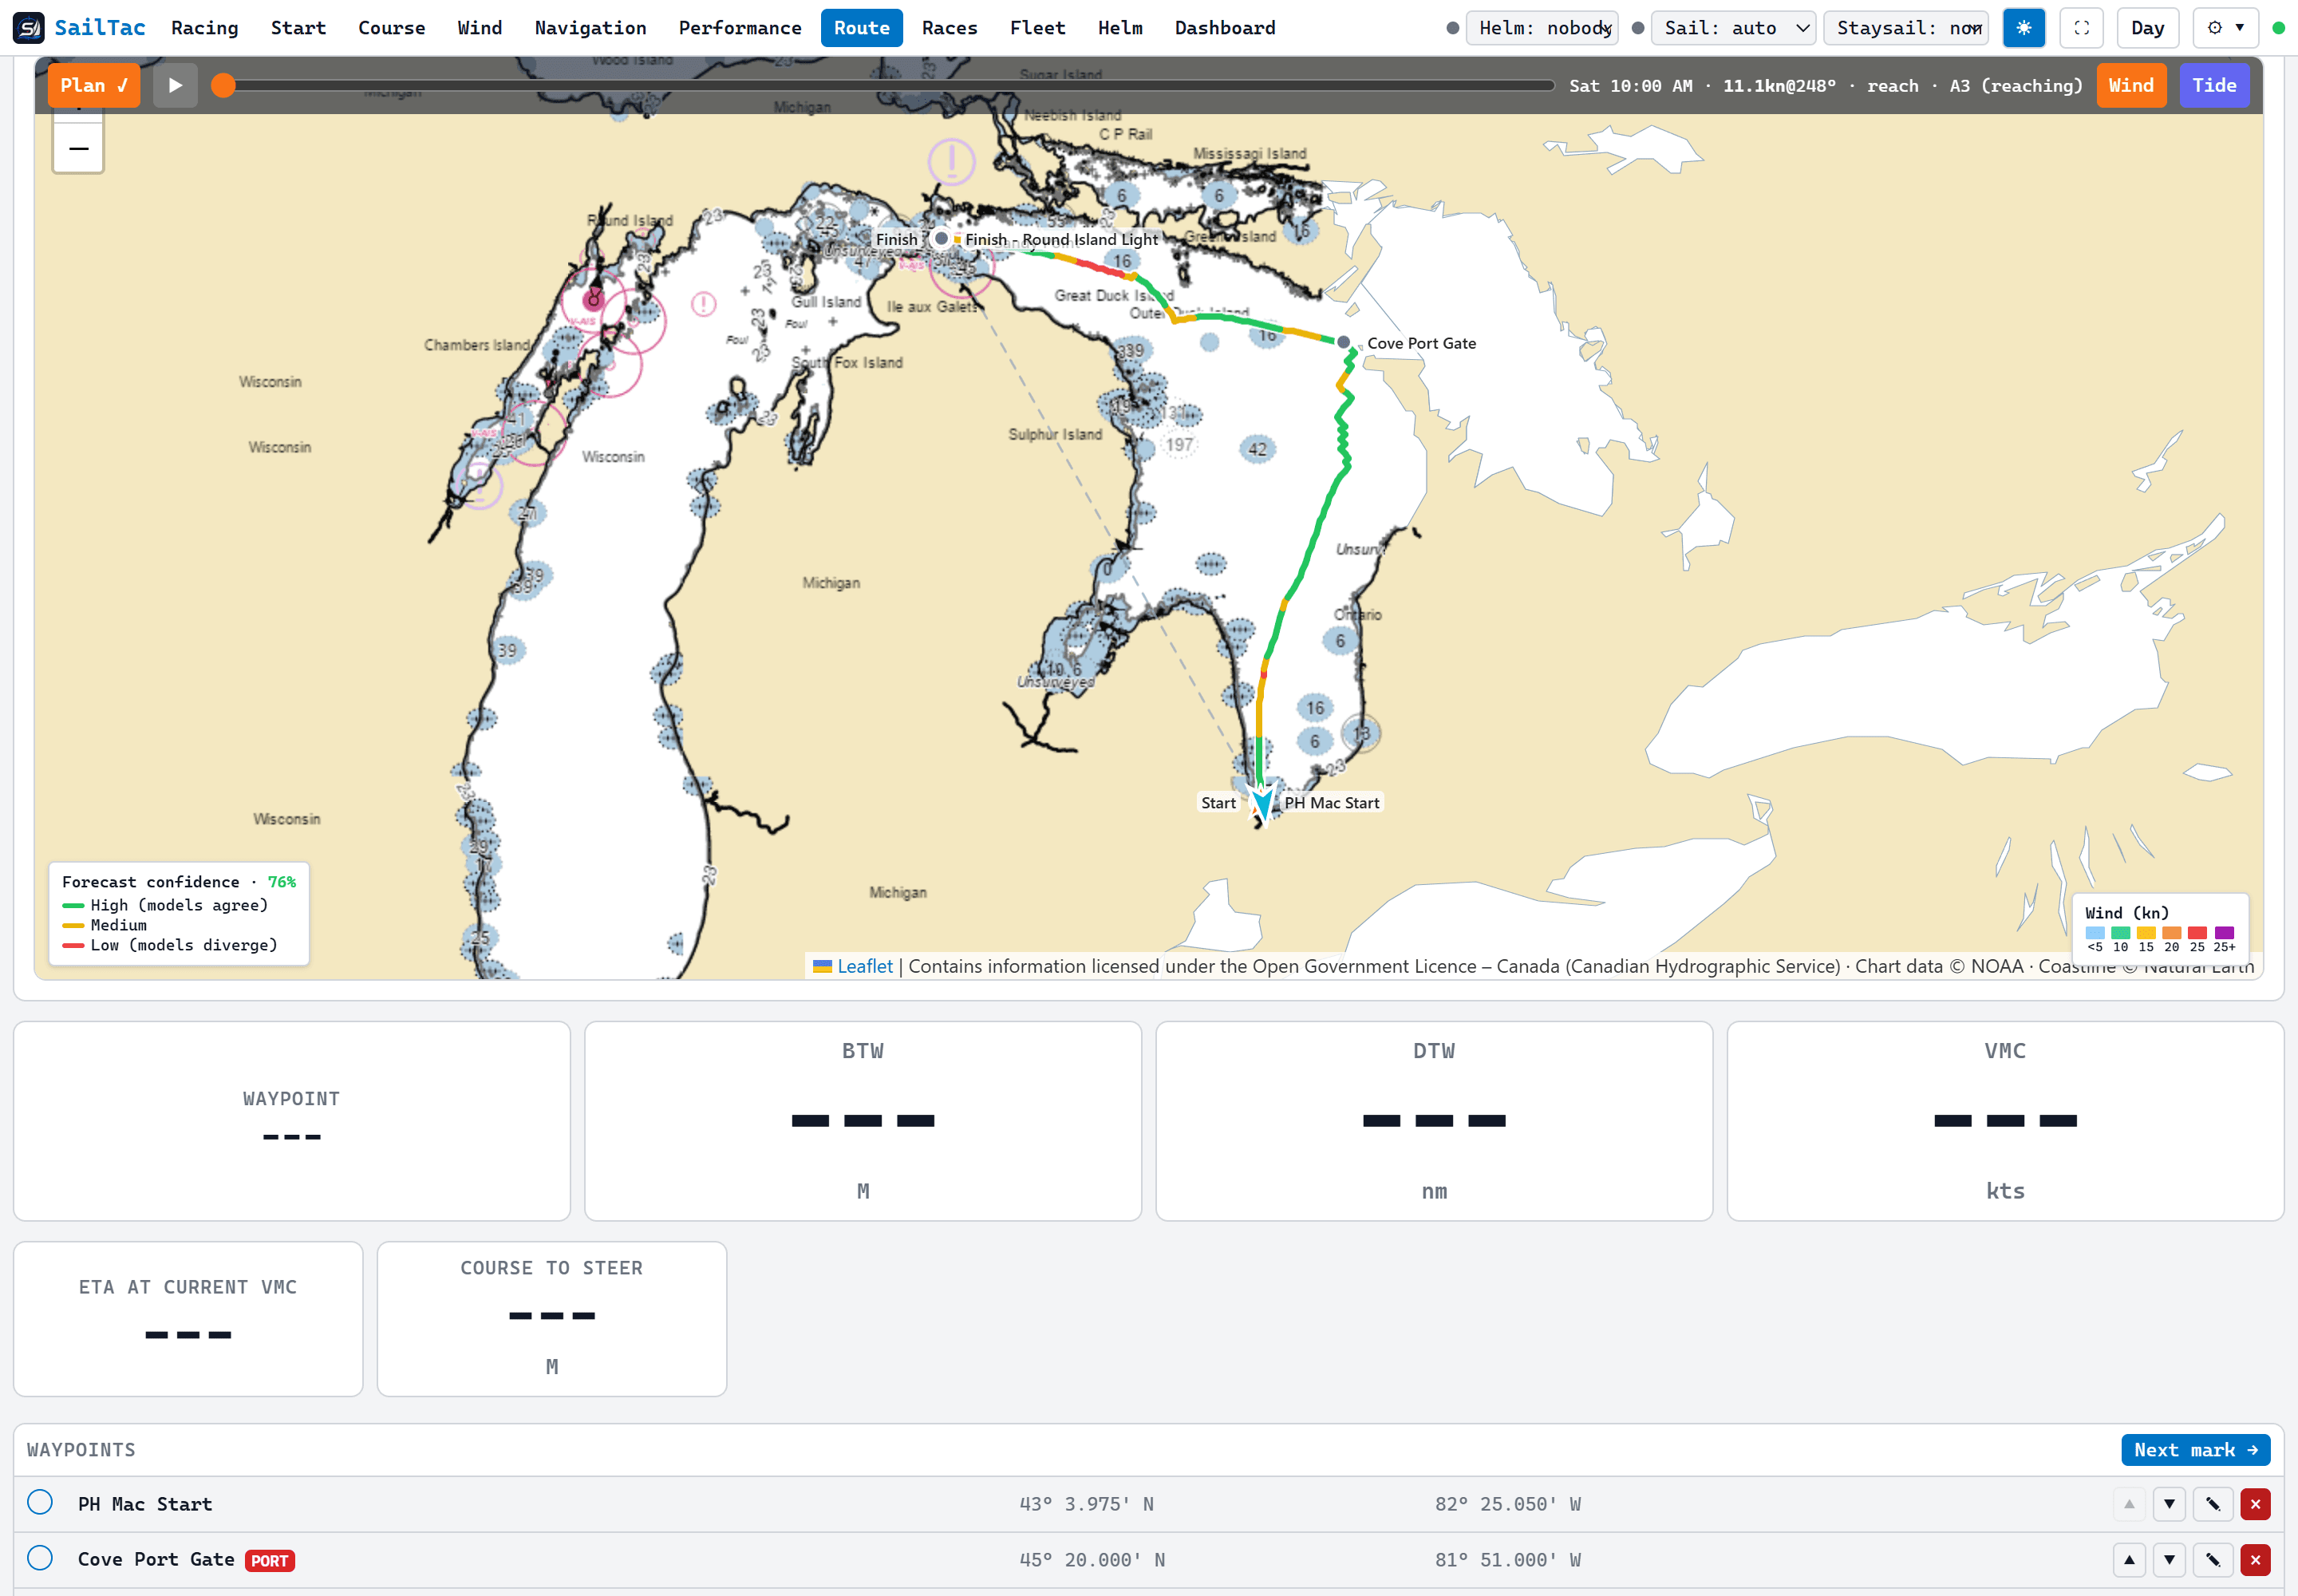Open the Start tab
The image size is (2298, 1596).
point(298,28)
